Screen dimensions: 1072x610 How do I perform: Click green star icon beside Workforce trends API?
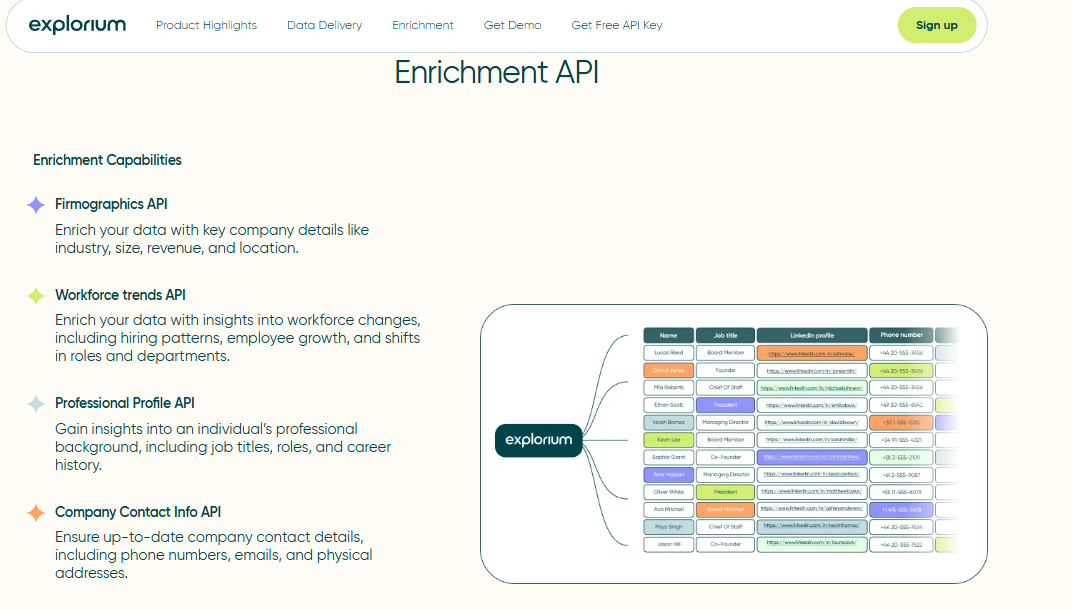[x=36, y=295]
